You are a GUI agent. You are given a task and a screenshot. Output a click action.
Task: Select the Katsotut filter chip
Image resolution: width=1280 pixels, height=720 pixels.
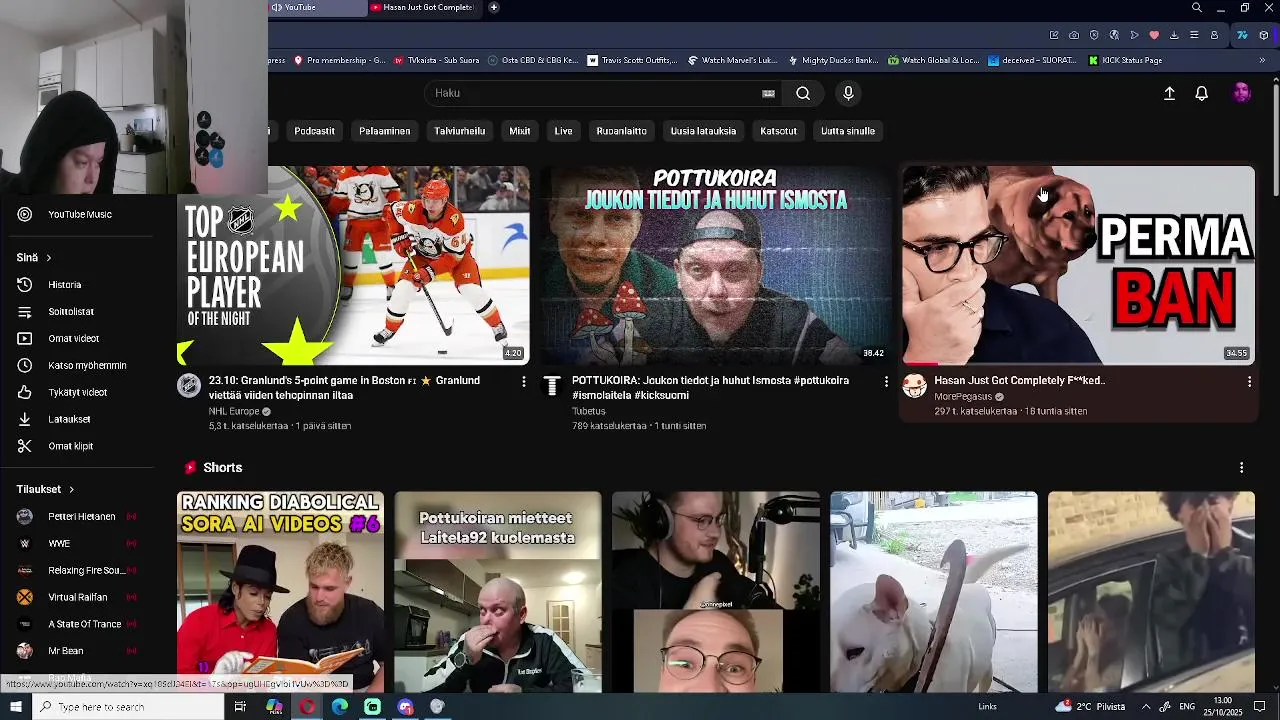(x=779, y=131)
